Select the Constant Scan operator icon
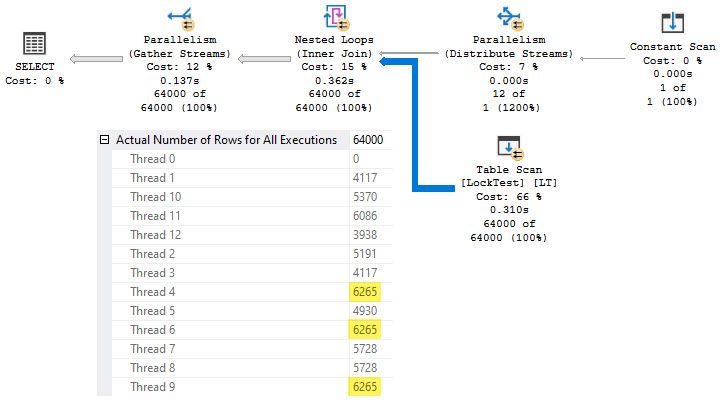 pyautogui.click(x=673, y=23)
